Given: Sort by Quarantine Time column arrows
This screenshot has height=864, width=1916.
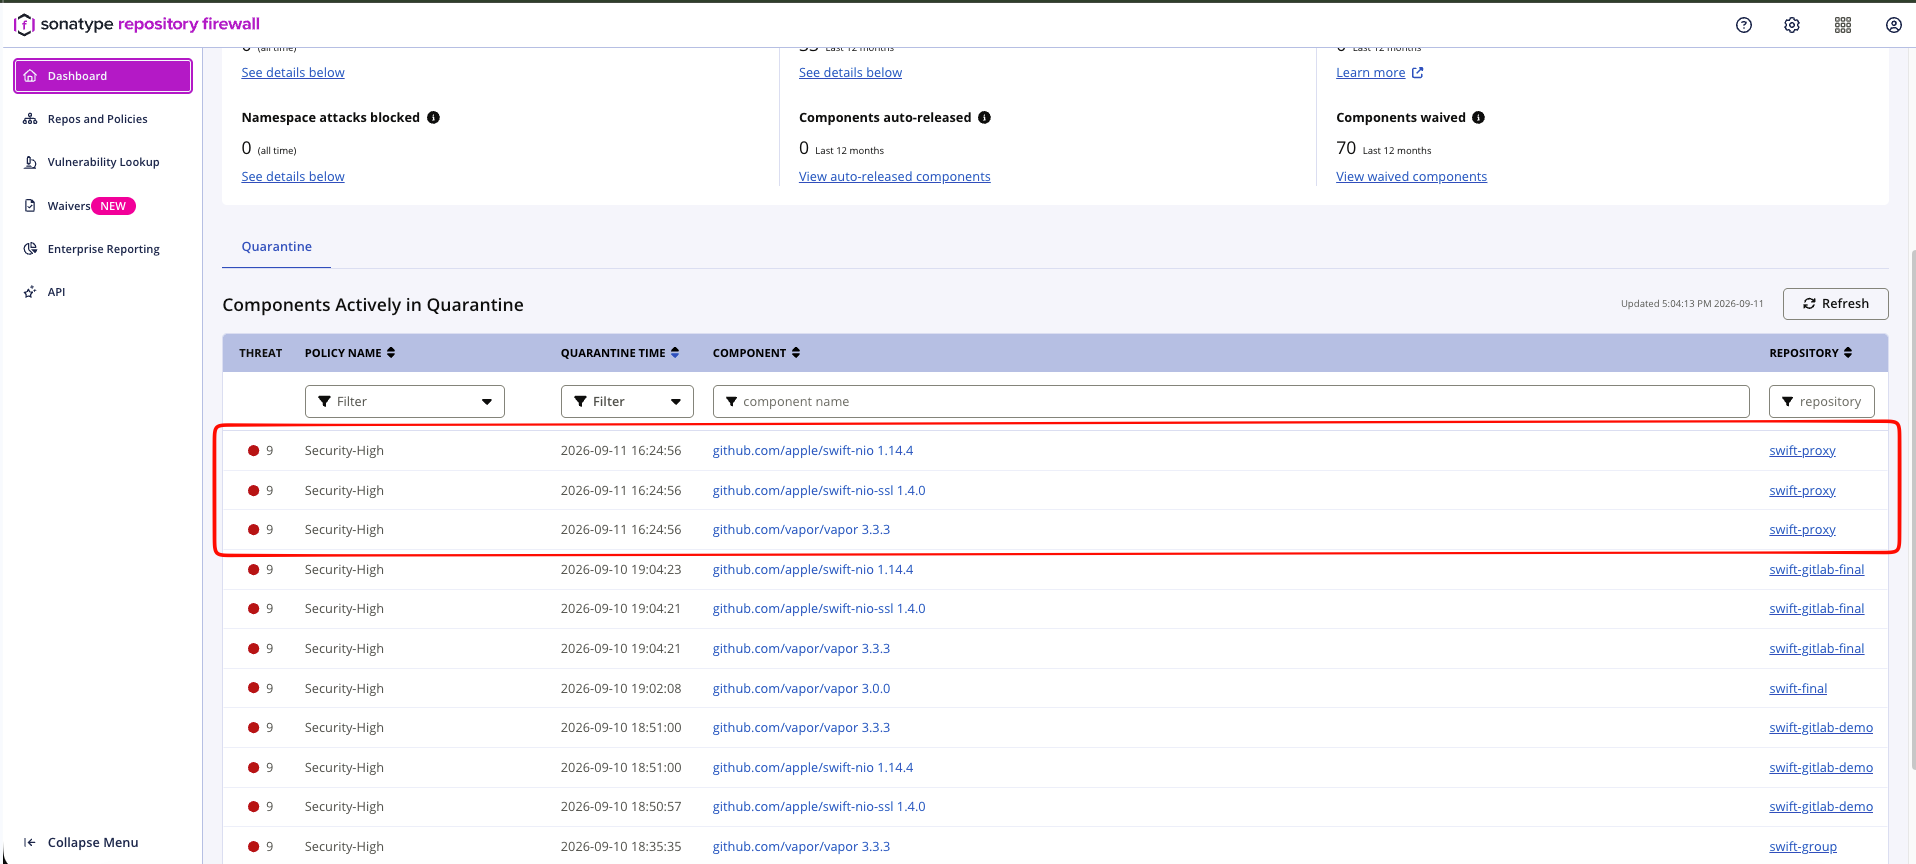Looking at the screenshot, I should point(675,353).
